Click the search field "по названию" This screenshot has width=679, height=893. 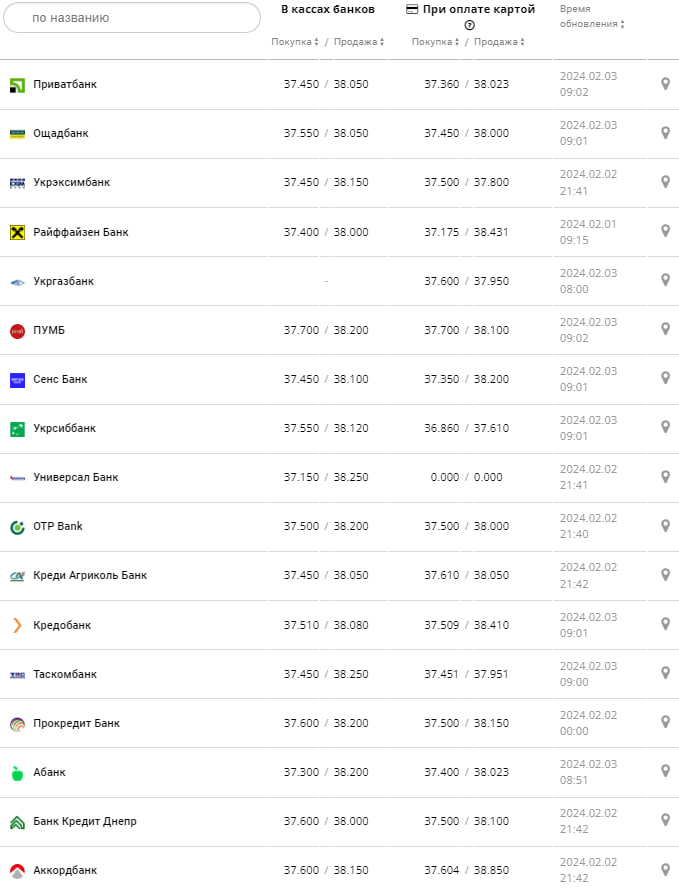(x=131, y=18)
